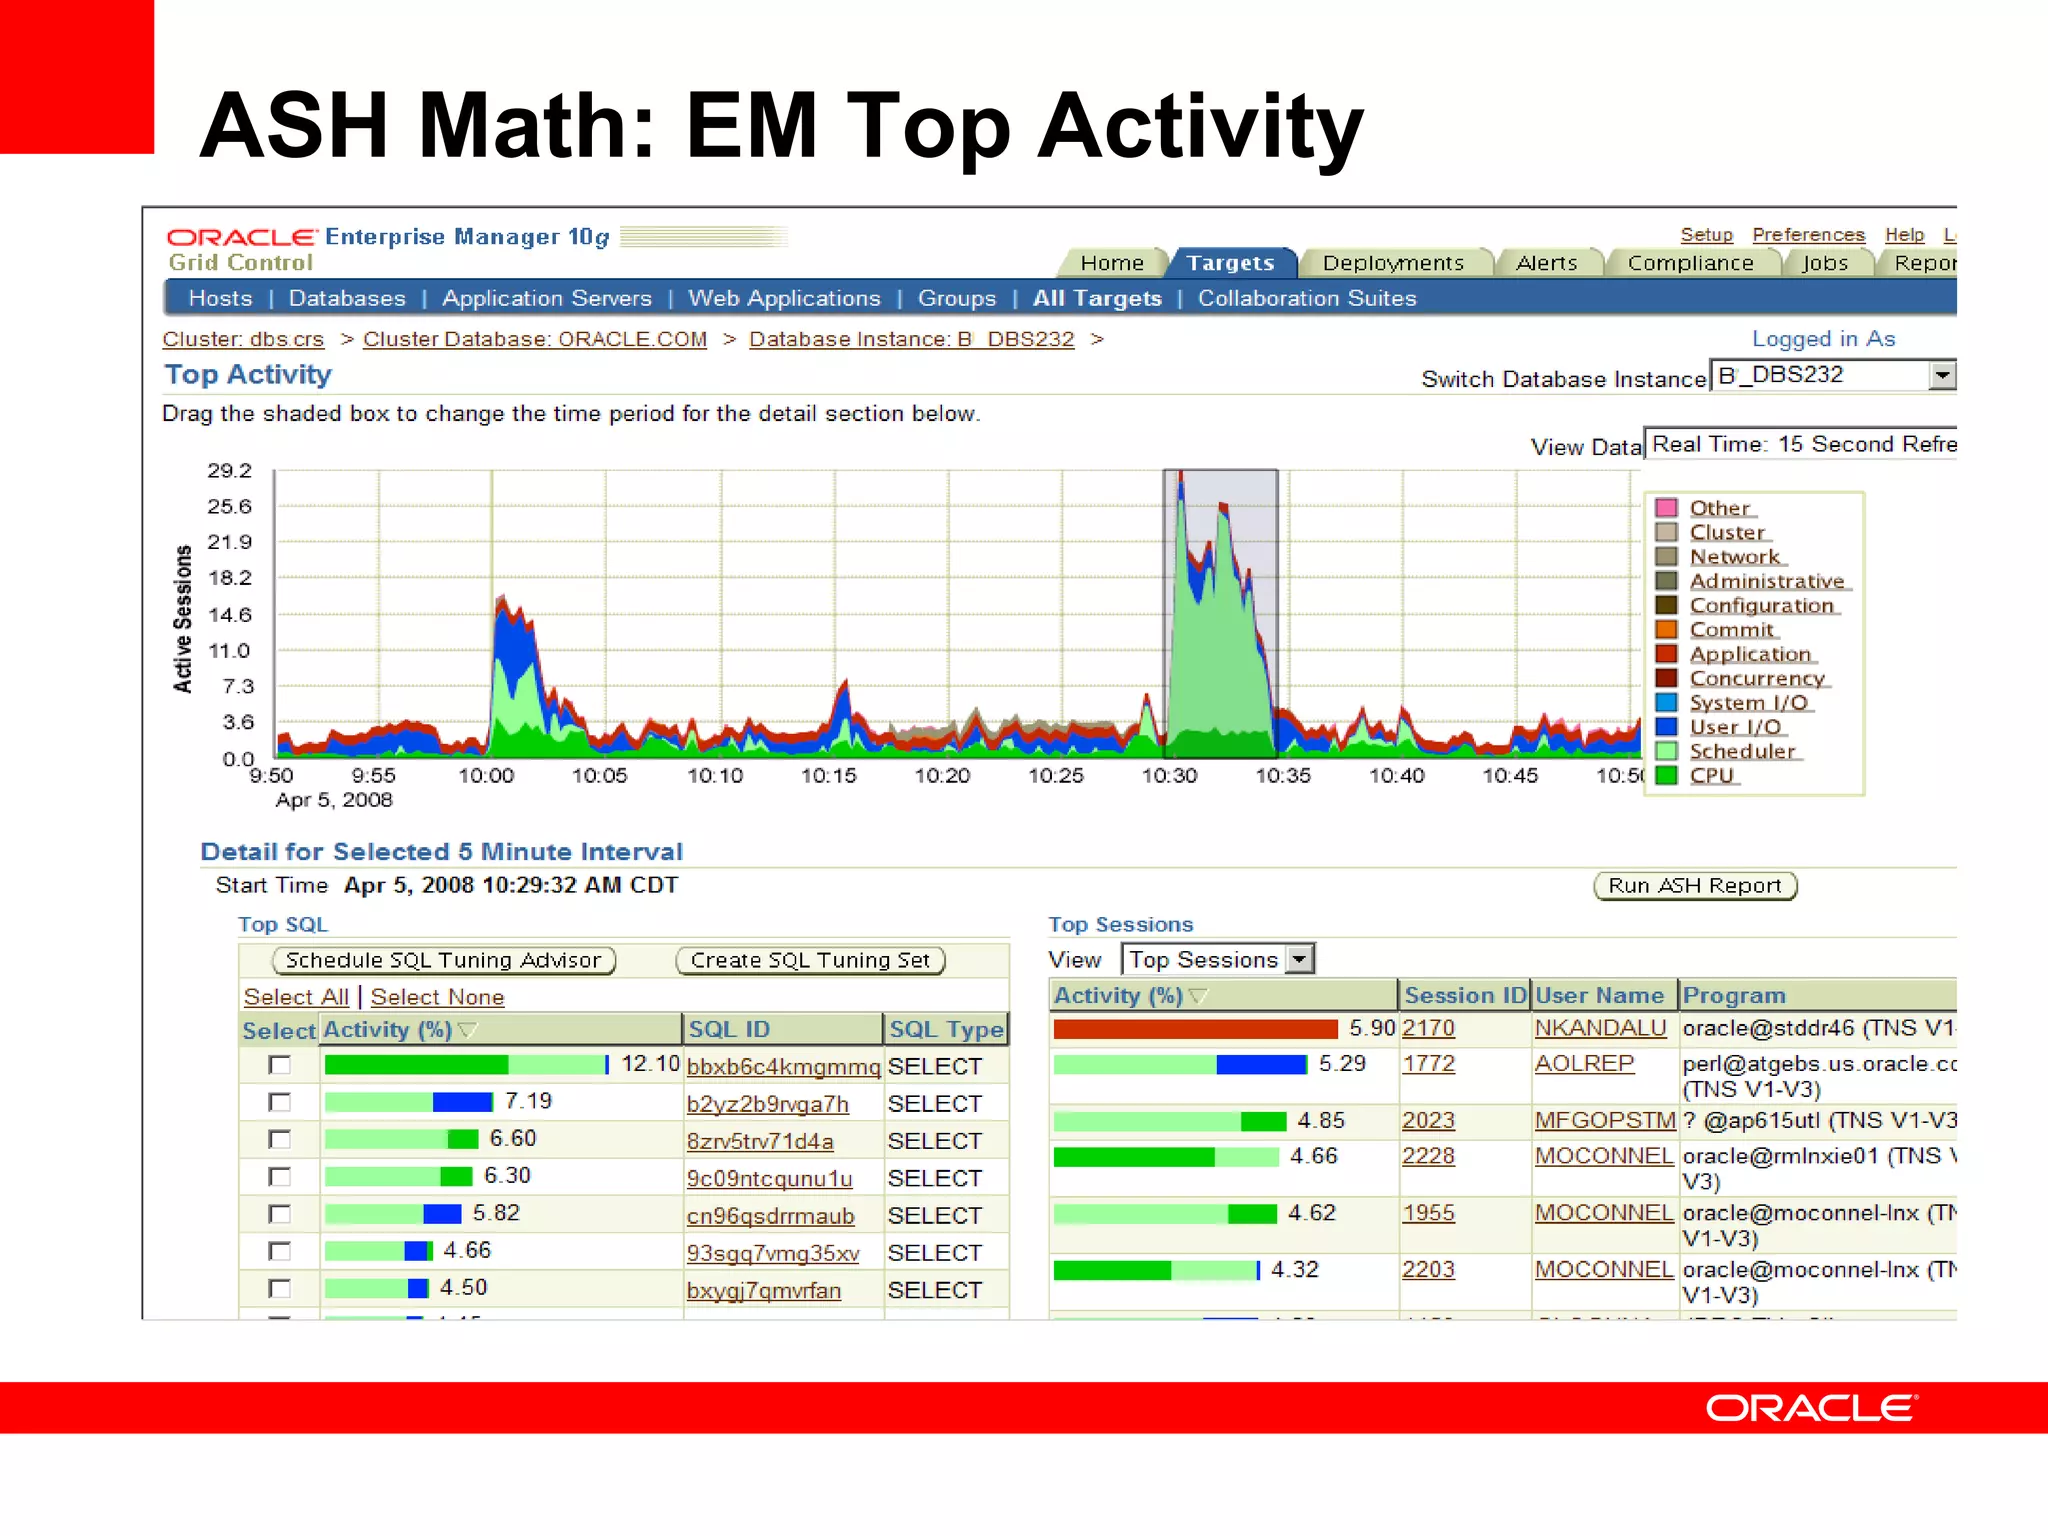Open session ID 1772 link
This screenshot has height=1536, width=2048.
[1428, 1064]
